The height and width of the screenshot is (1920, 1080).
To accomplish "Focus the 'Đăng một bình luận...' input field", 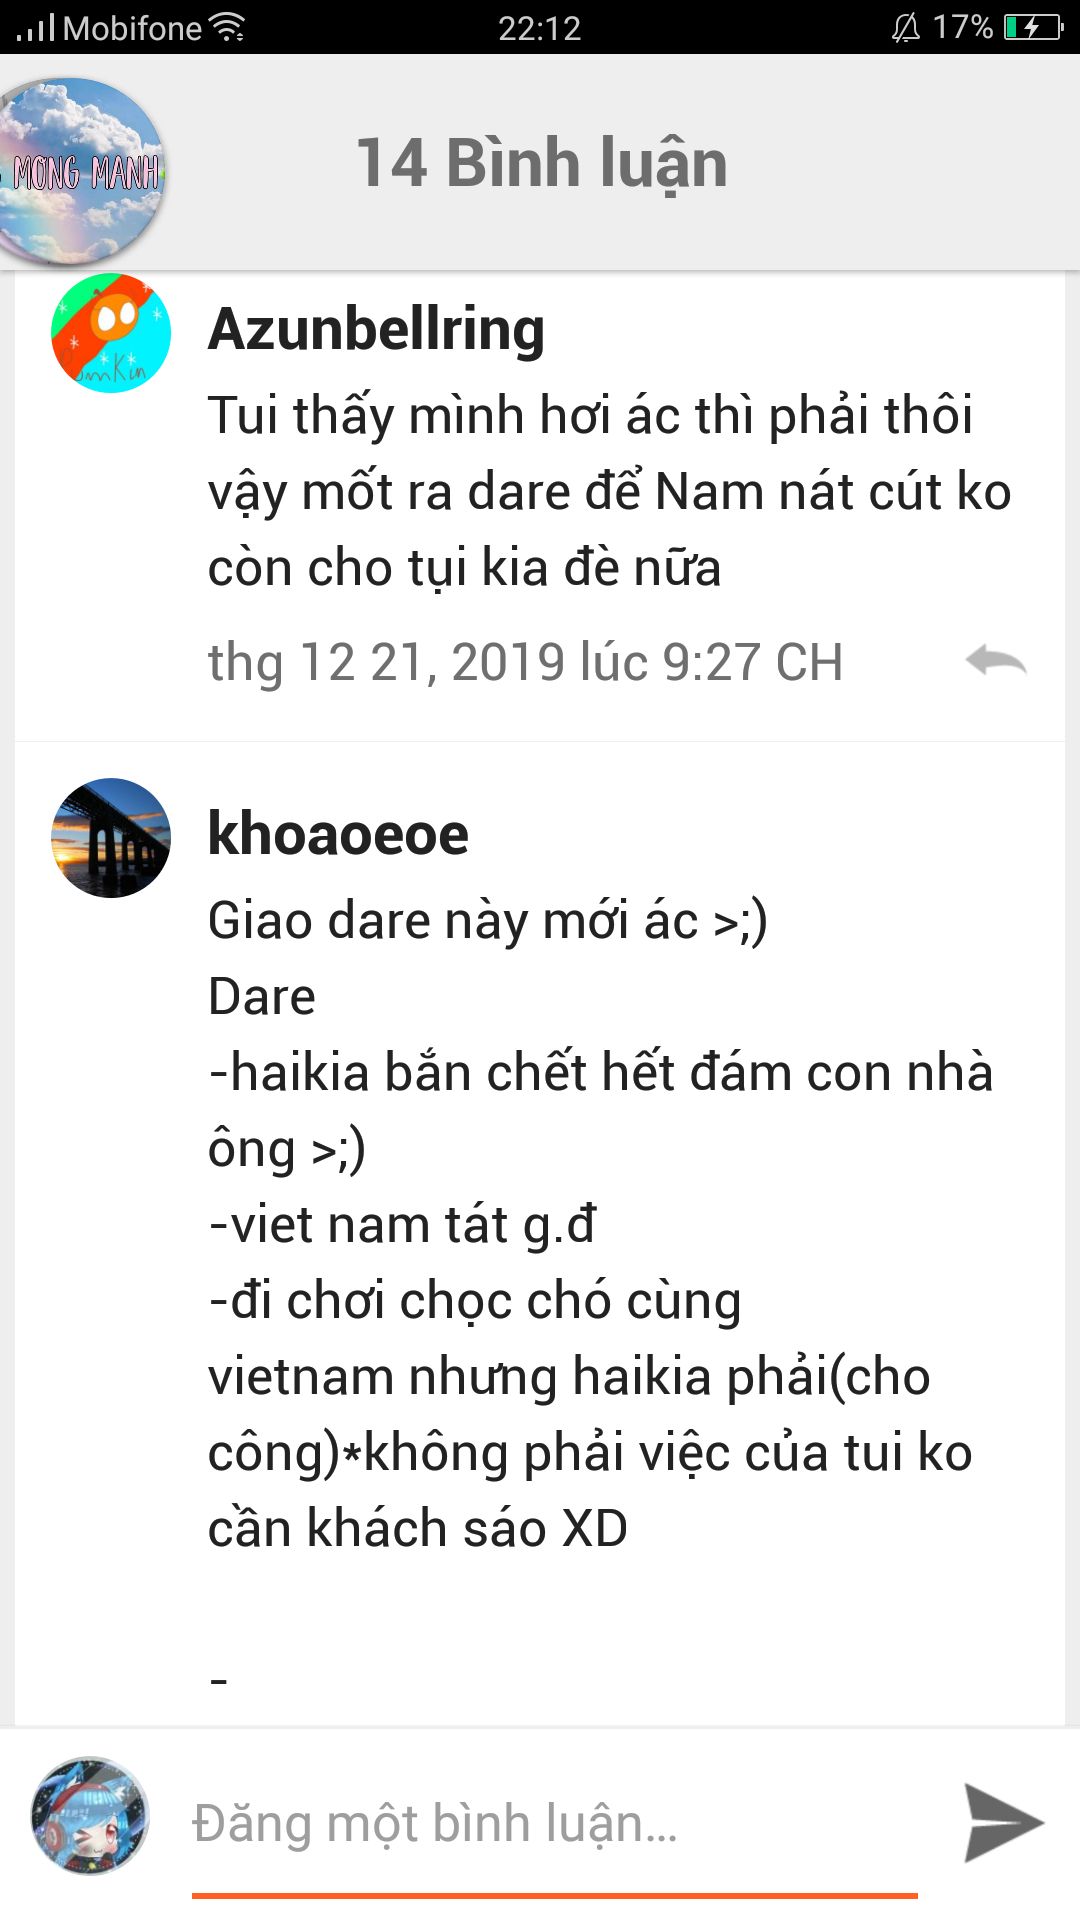I will coord(555,1823).
